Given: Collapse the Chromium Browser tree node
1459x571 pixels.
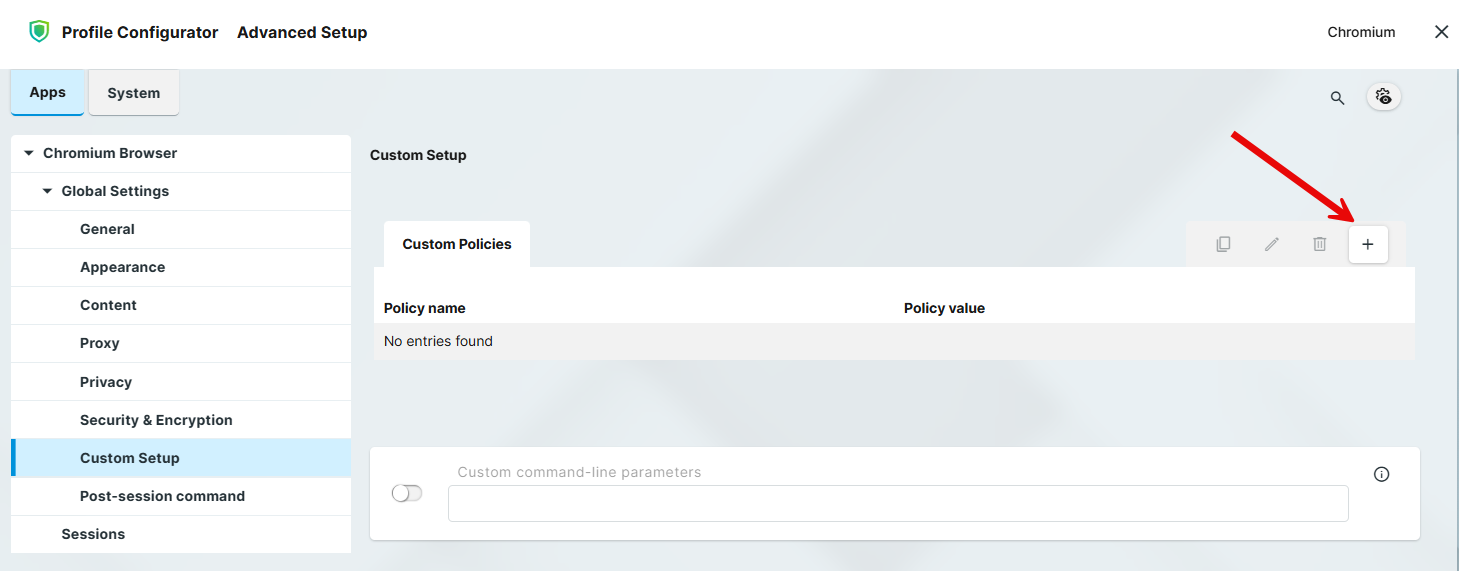Looking at the screenshot, I should pyautogui.click(x=29, y=153).
